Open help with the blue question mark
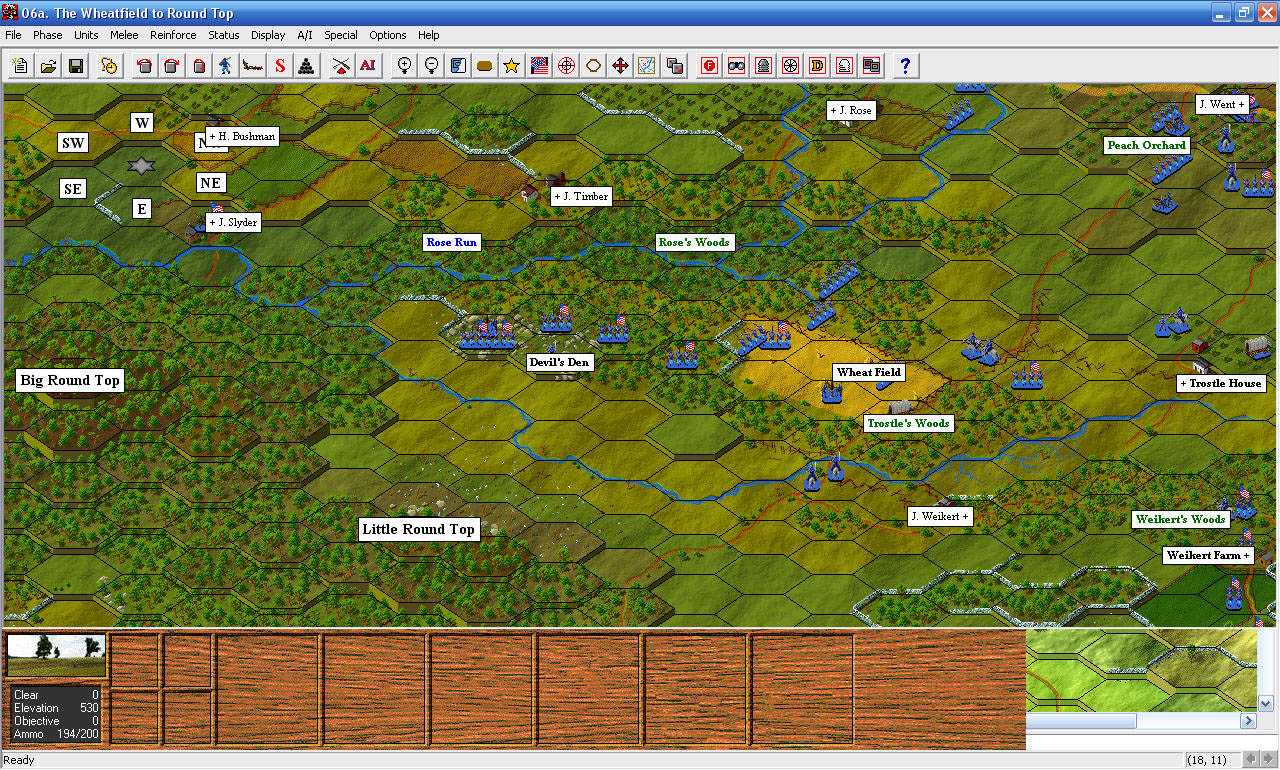 tap(905, 66)
